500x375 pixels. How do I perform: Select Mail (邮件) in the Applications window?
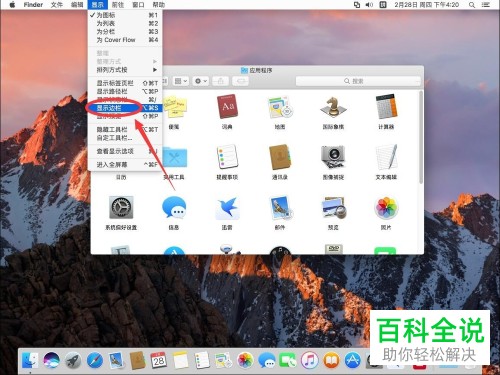click(280, 207)
